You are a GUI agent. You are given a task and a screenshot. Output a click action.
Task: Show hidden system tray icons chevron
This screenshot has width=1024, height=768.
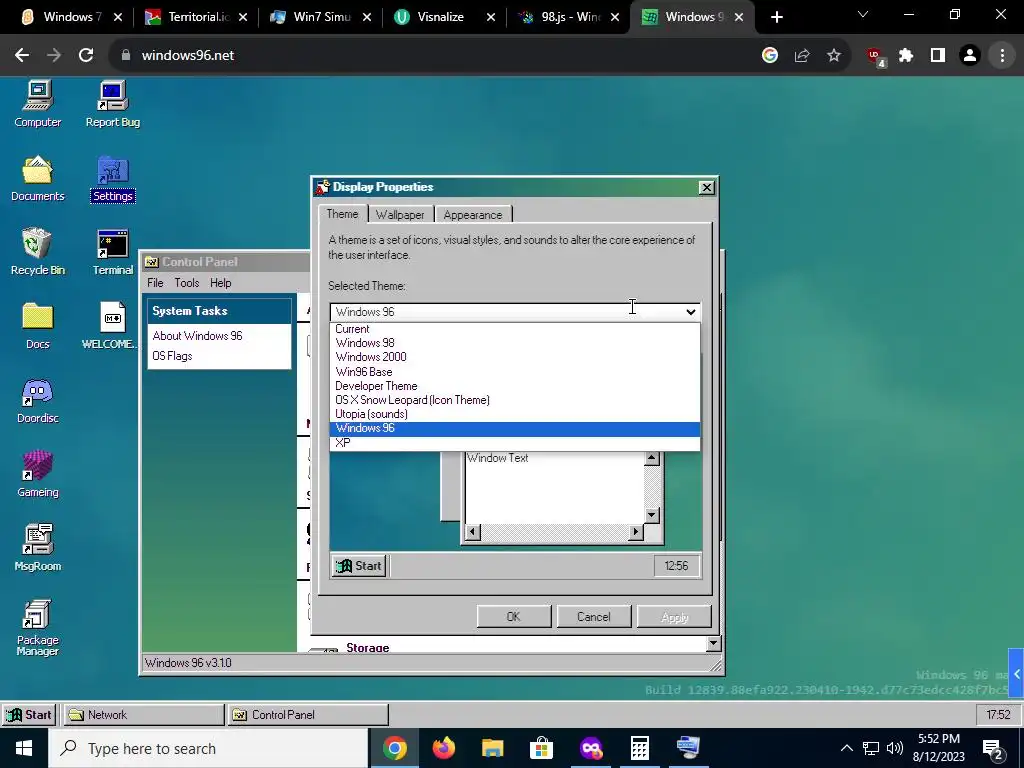click(846, 748)
